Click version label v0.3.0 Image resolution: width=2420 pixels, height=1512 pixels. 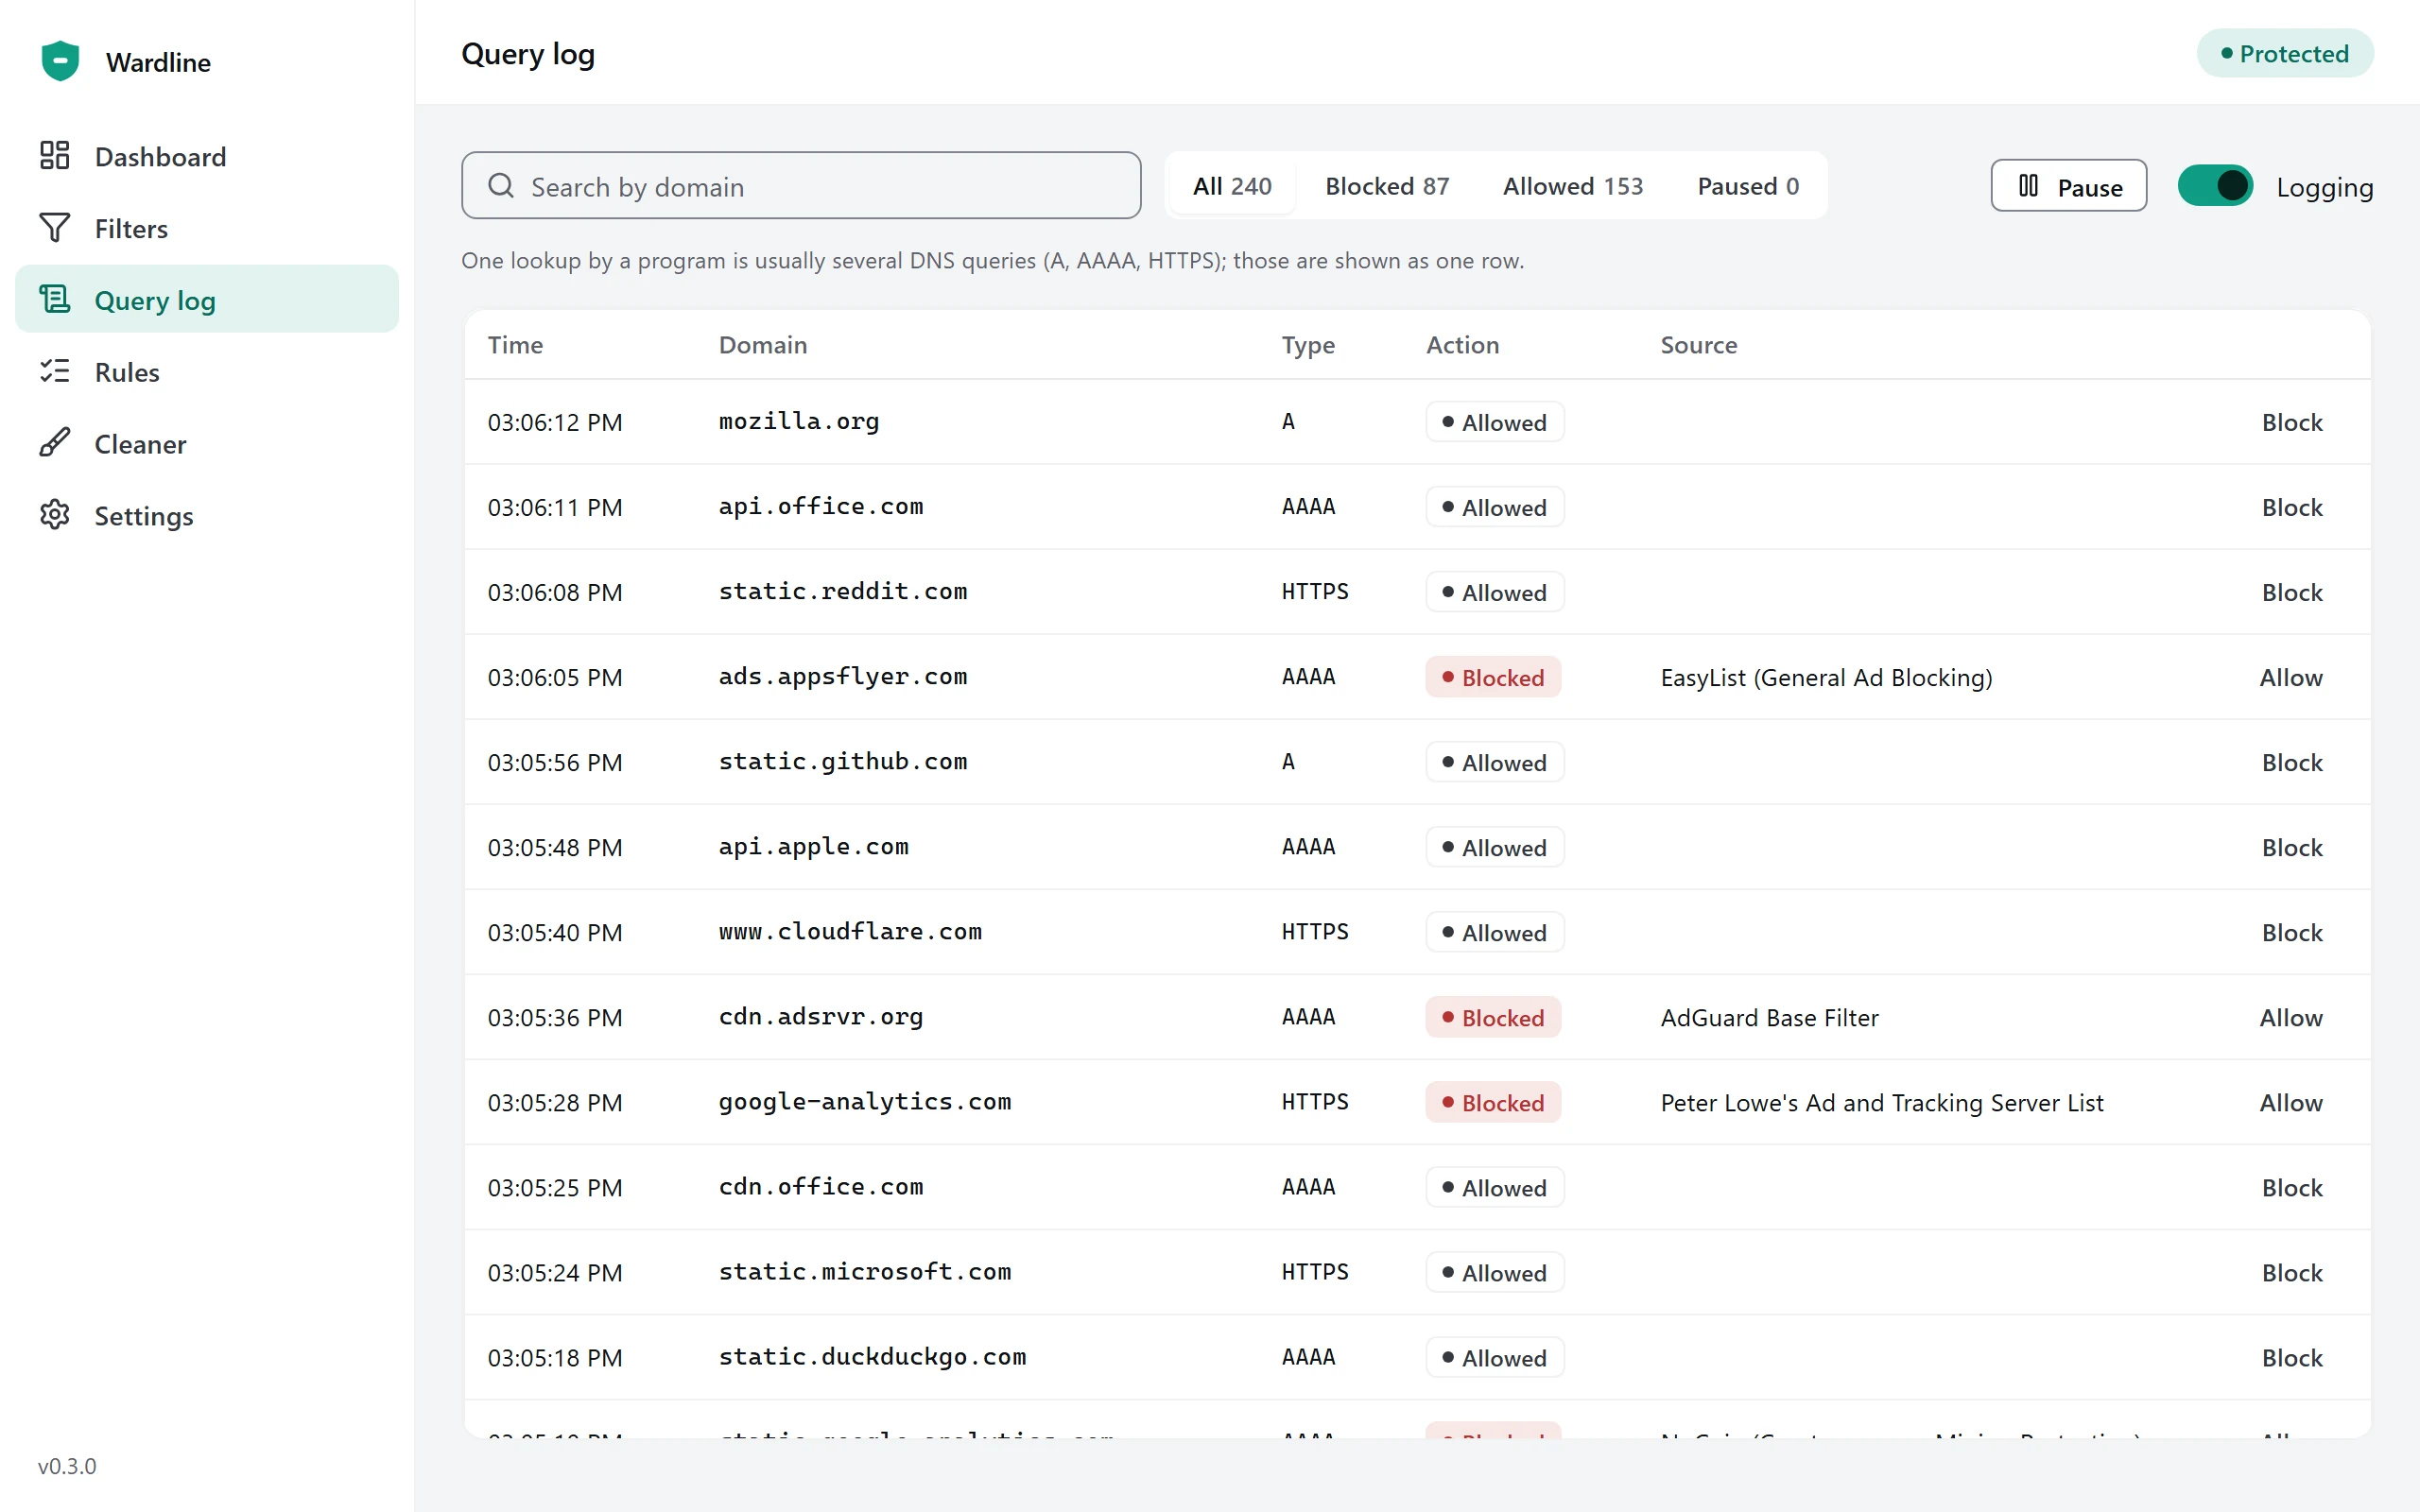[67, 1466]
